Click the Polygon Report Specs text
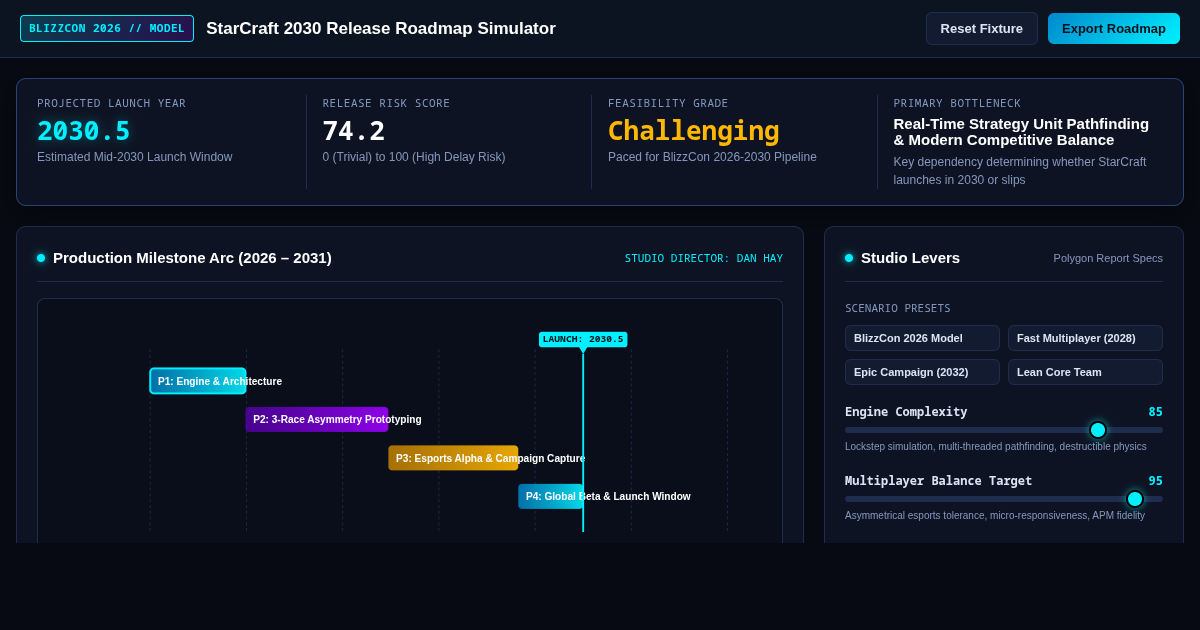Viewport: 1200px width, 630px height. 1108,258
